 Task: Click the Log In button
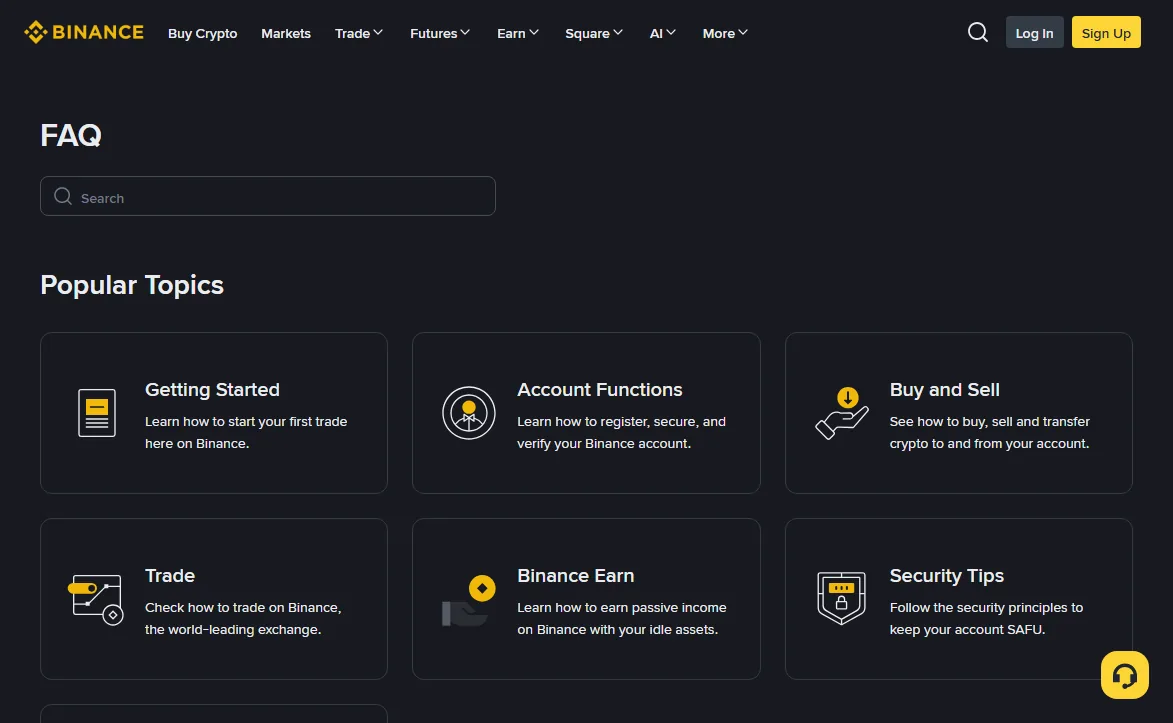coord(1035,32)
